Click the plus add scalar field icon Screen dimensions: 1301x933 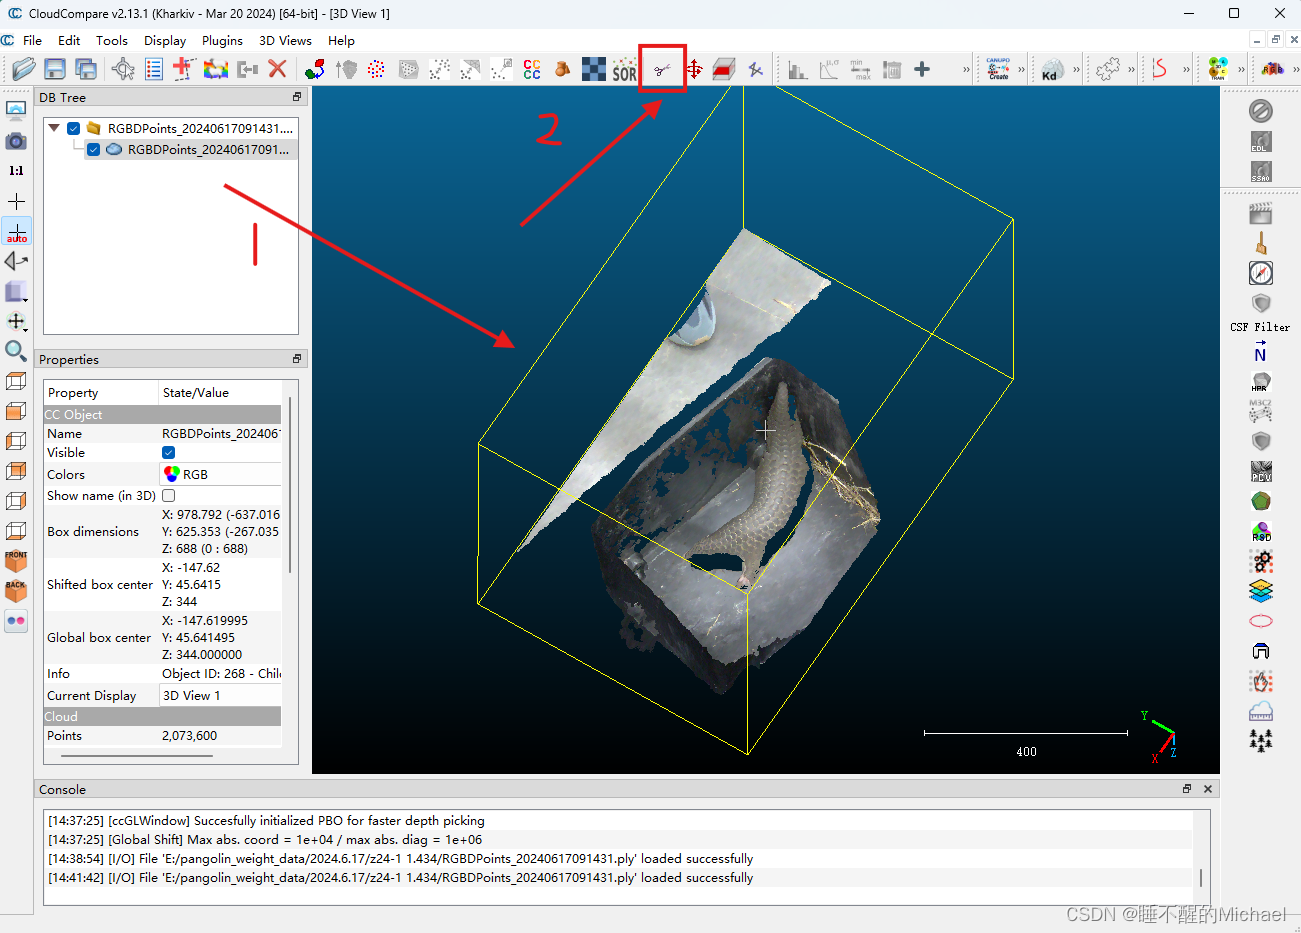point(922,69)
